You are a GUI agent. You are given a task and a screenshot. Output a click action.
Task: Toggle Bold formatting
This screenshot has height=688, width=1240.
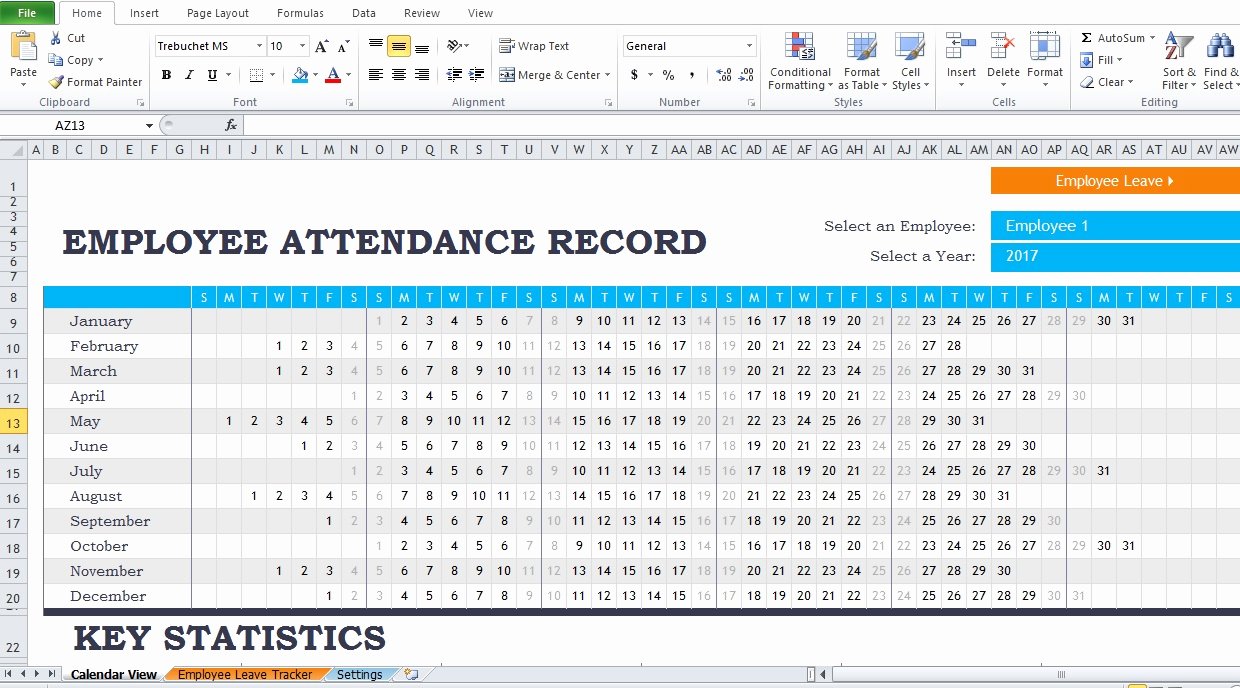[x=166, y=75]
